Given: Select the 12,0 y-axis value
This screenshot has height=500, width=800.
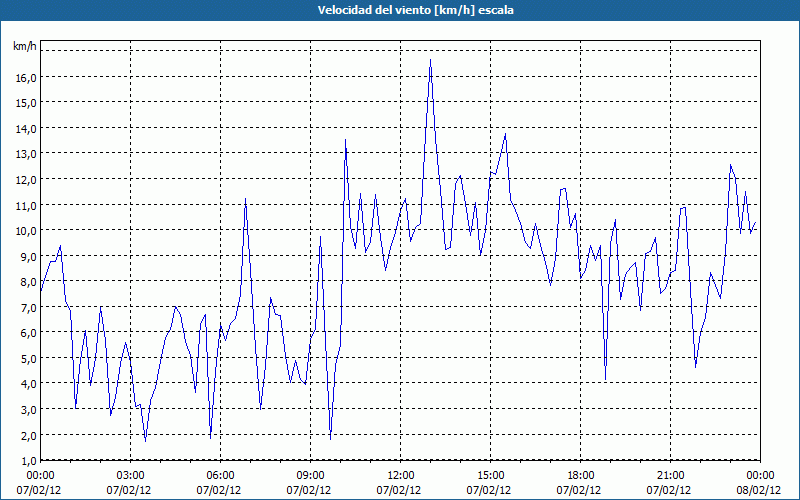Looking at the screenshot, I should (26, 180).
